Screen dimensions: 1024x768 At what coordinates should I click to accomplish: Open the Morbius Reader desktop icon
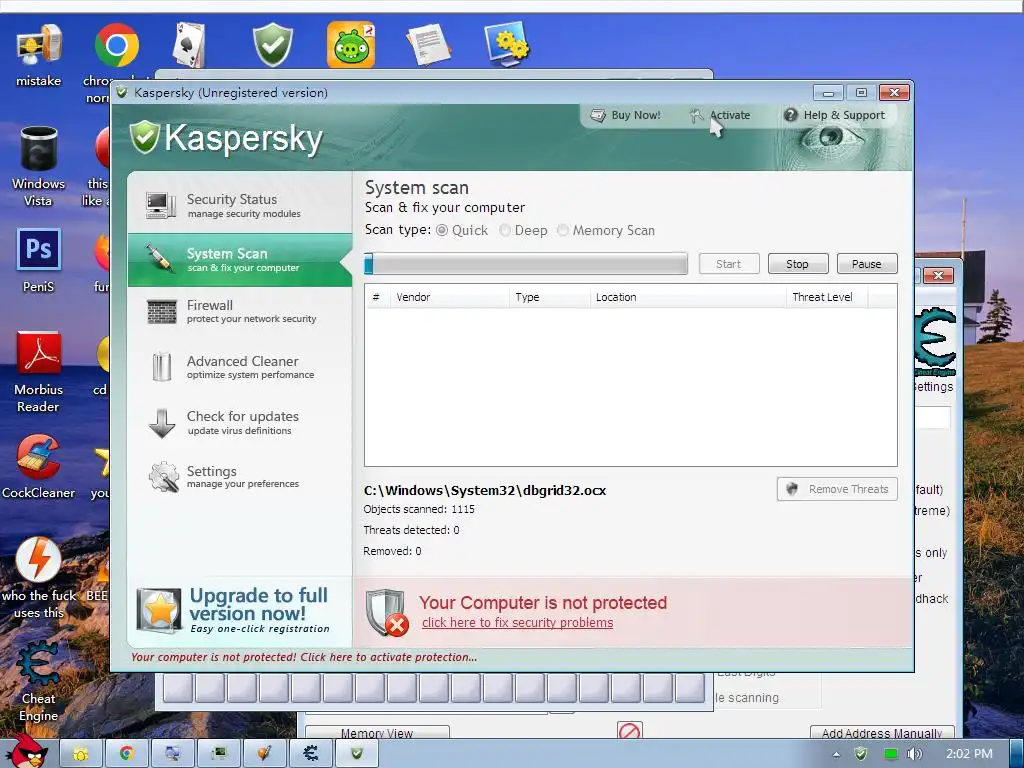pos(39,353)
